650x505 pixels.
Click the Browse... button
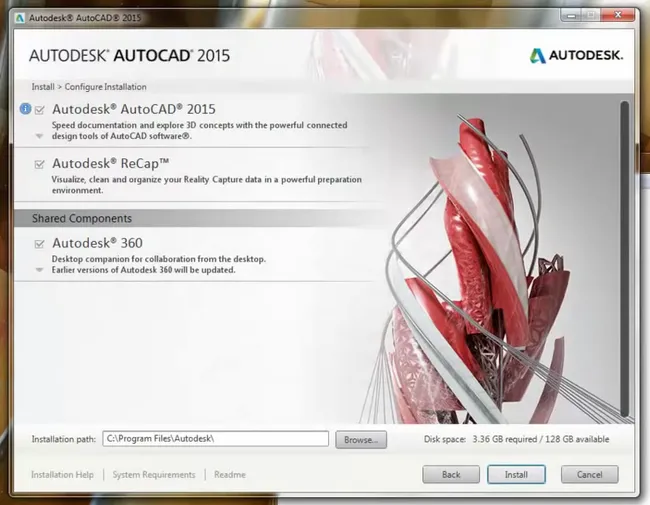[361, 439]
